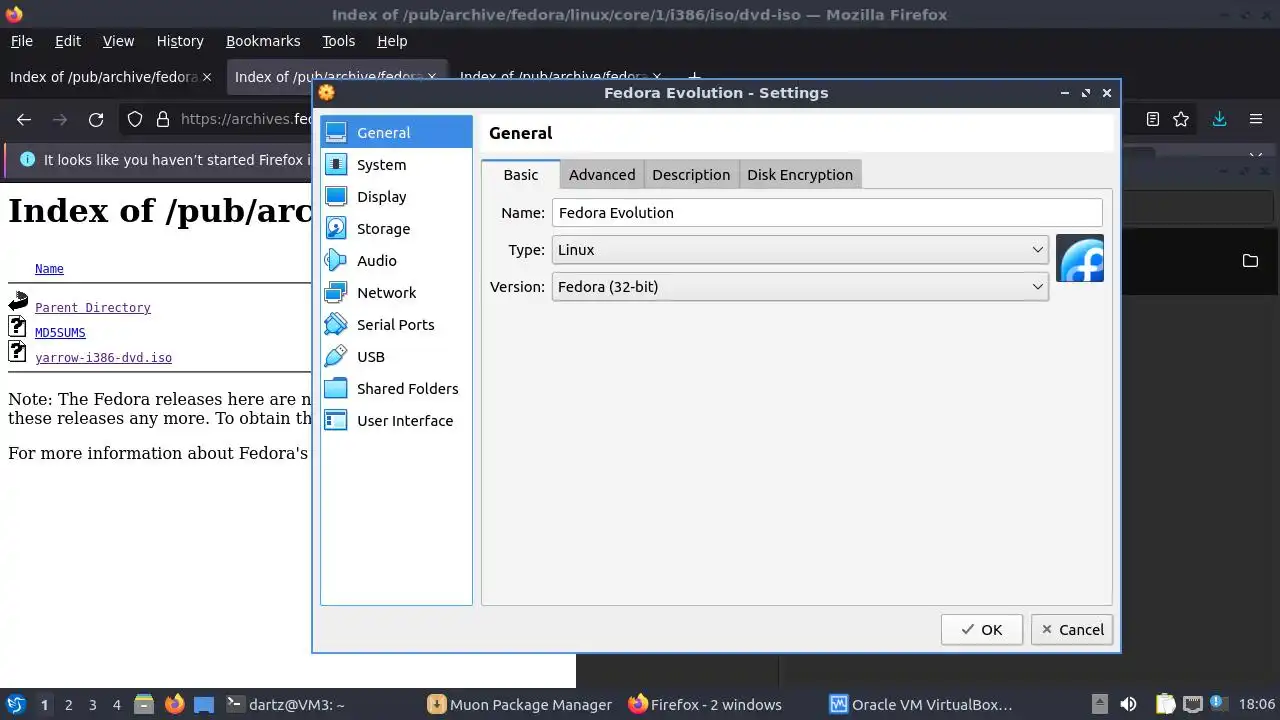Switch to the Basic tab
This screenshot has height=720, width=1280.
[x=520, y=174]
